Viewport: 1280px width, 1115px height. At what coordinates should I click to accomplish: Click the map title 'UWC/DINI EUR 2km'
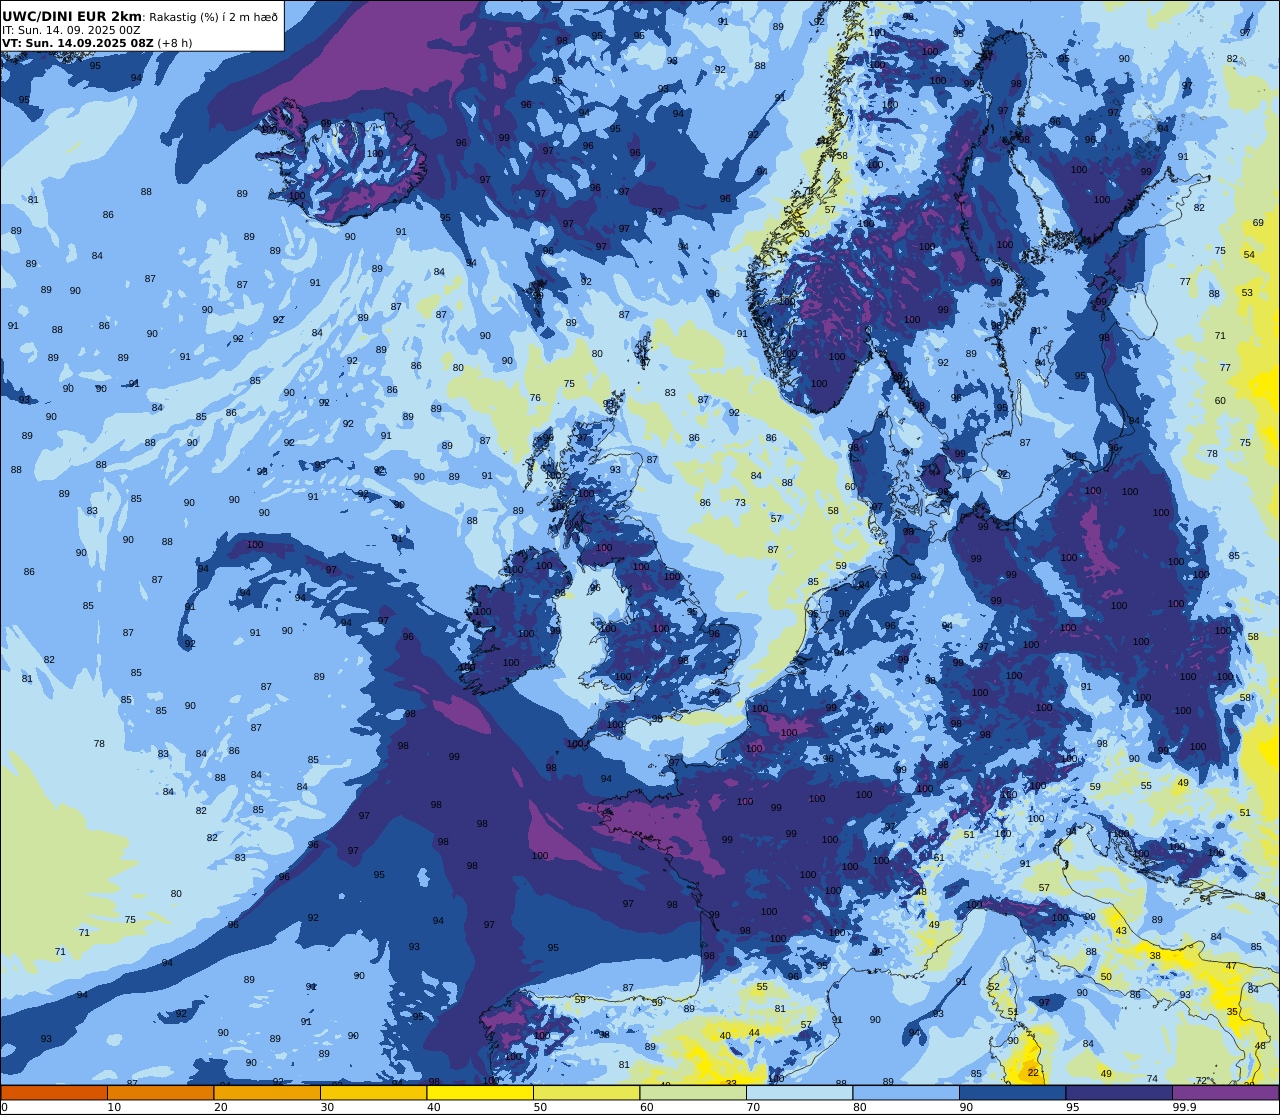point(72,16)
